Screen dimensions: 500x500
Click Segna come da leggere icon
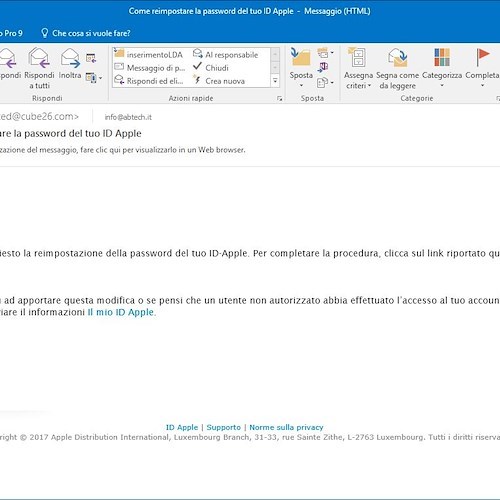click(397, 57)
